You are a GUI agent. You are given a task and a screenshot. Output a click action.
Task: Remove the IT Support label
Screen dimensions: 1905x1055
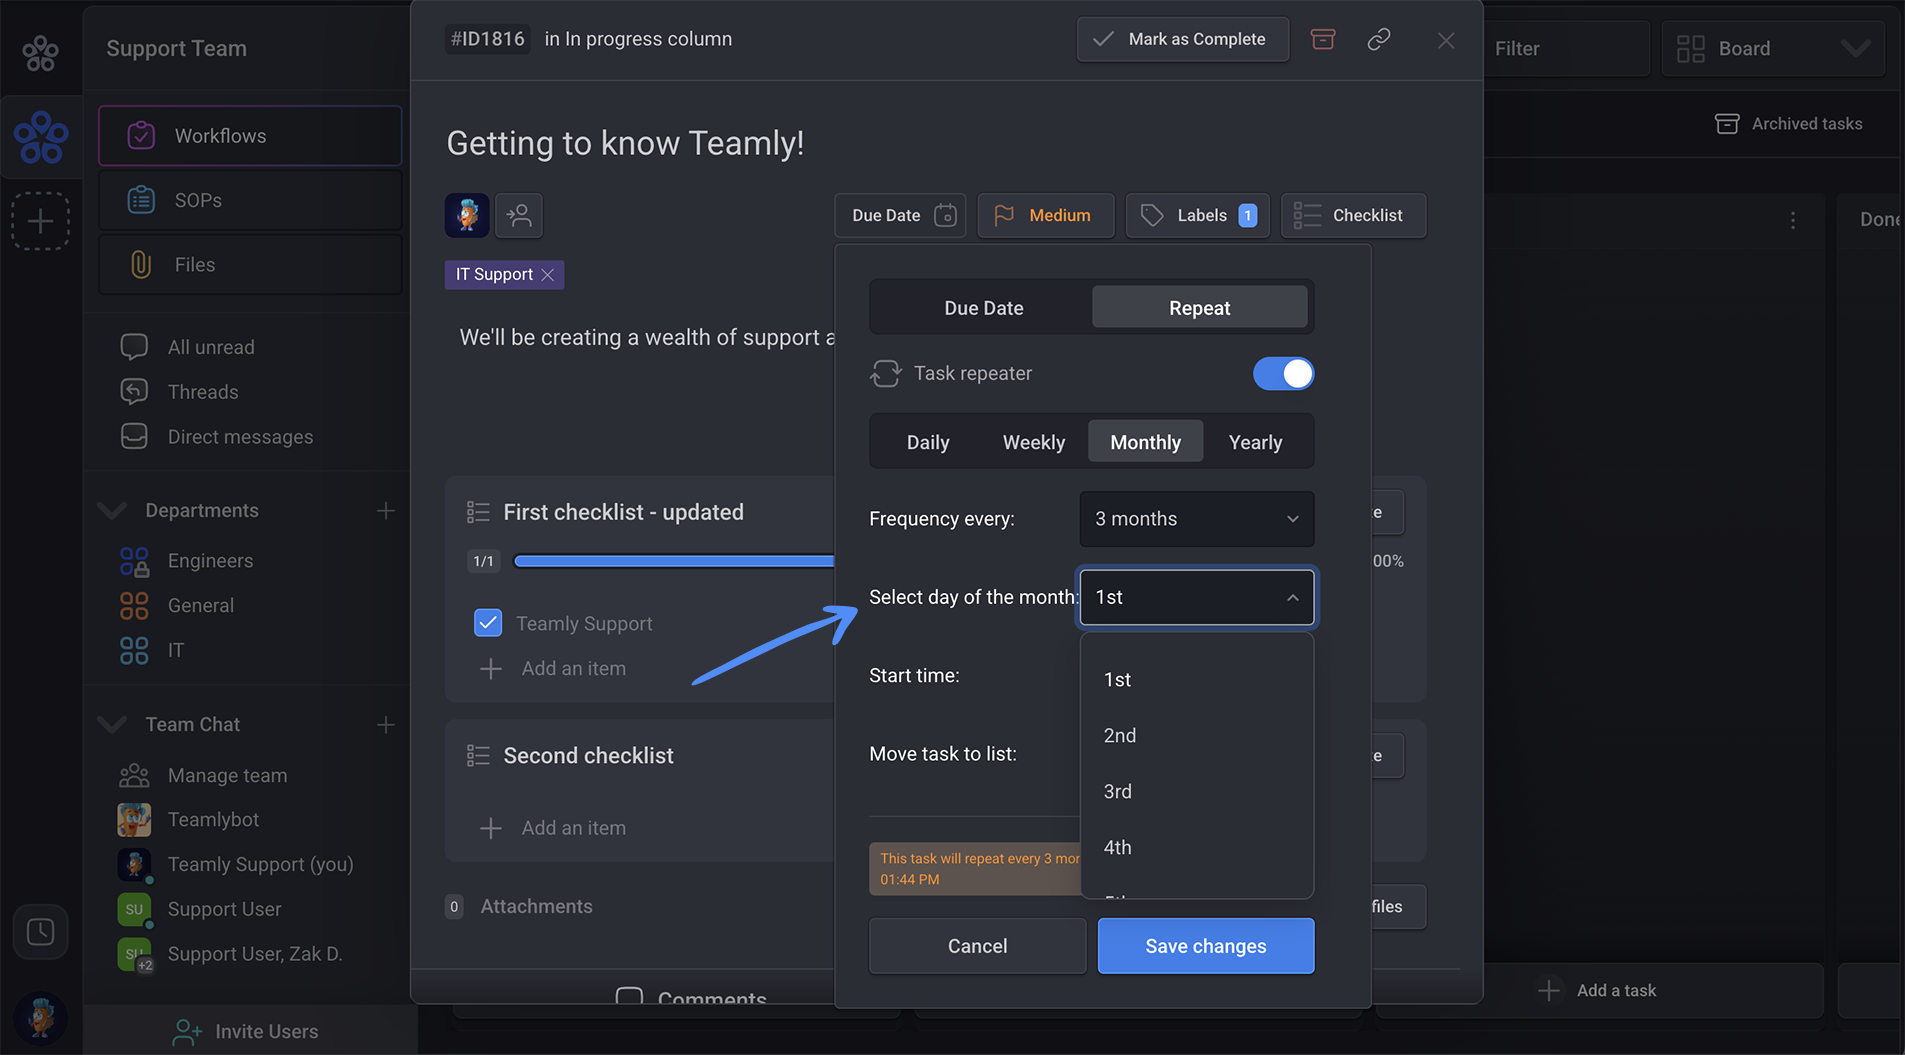[x=548, y=275]
